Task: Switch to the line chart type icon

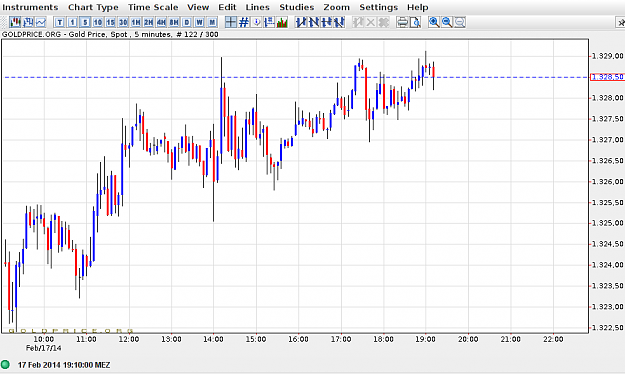Action: (41, 22)
